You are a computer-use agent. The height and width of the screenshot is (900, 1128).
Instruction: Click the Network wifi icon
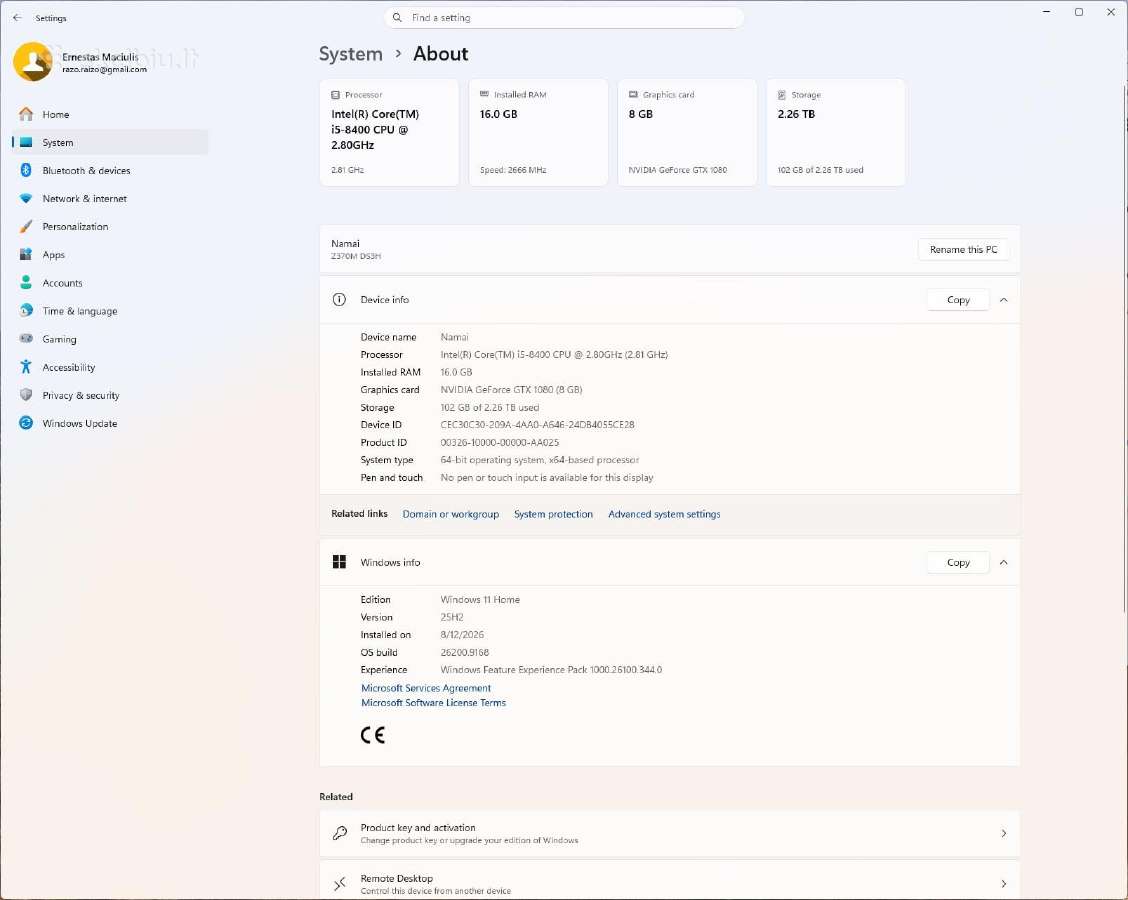pos(26,198)
